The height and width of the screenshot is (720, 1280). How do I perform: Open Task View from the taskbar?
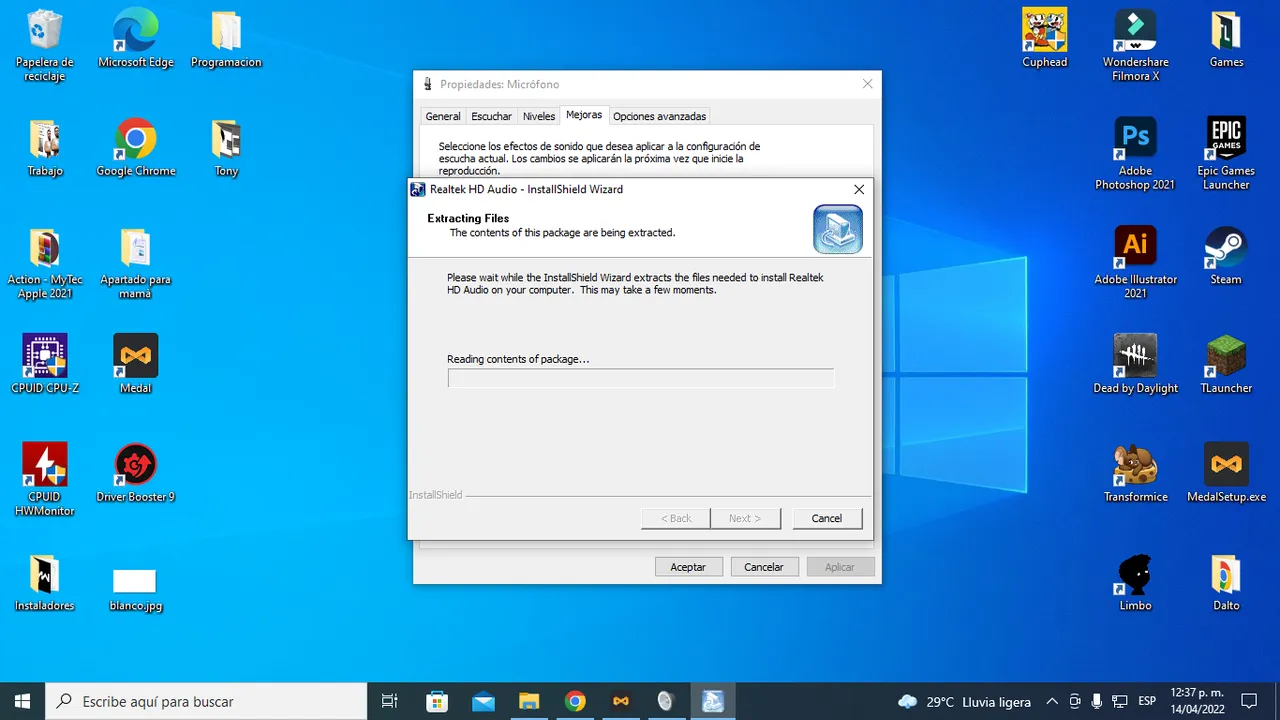click(390, 701)
